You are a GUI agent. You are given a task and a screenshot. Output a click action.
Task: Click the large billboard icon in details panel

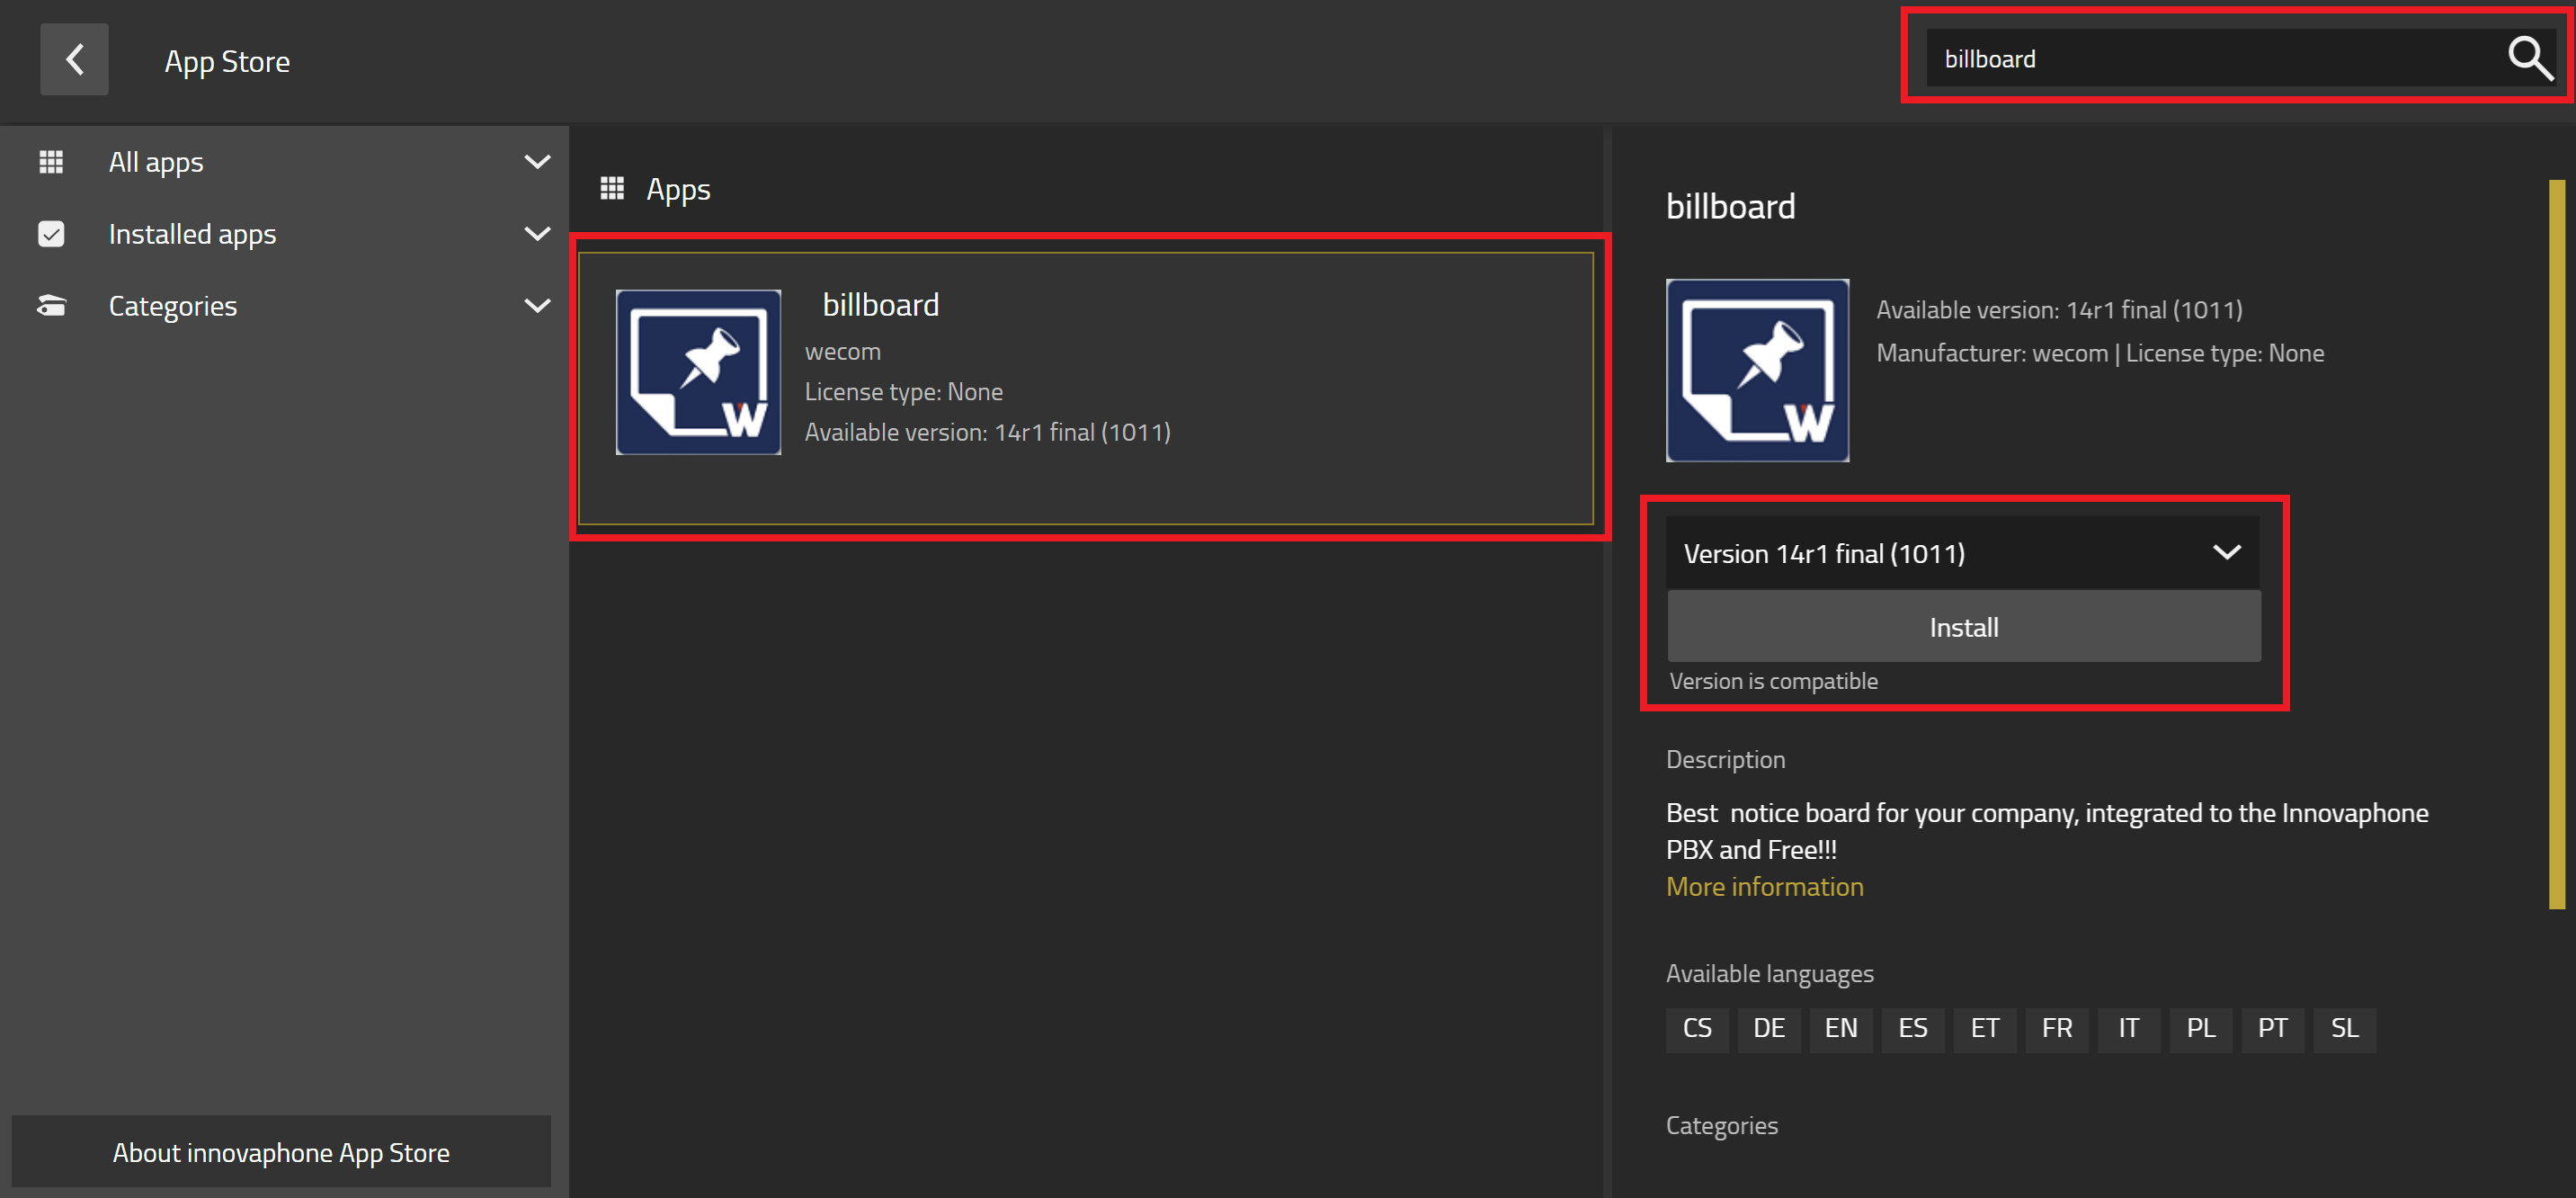tap(1757, 370)
